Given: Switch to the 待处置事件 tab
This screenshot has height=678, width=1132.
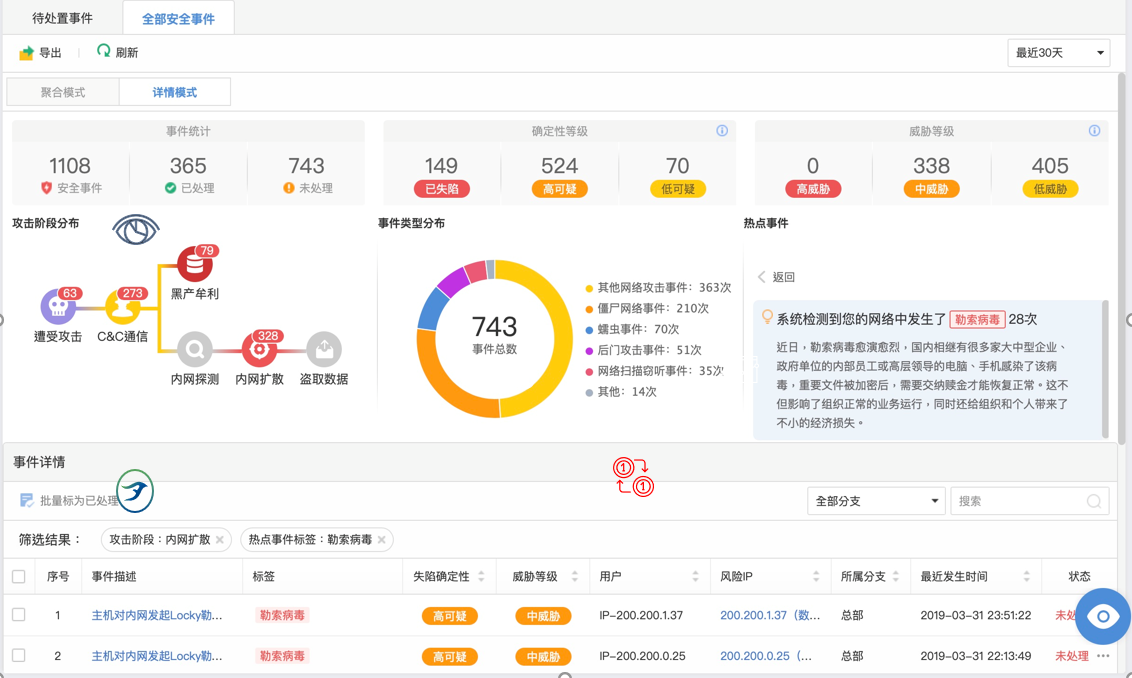Looking at the screenshot, I should [62, 18].
